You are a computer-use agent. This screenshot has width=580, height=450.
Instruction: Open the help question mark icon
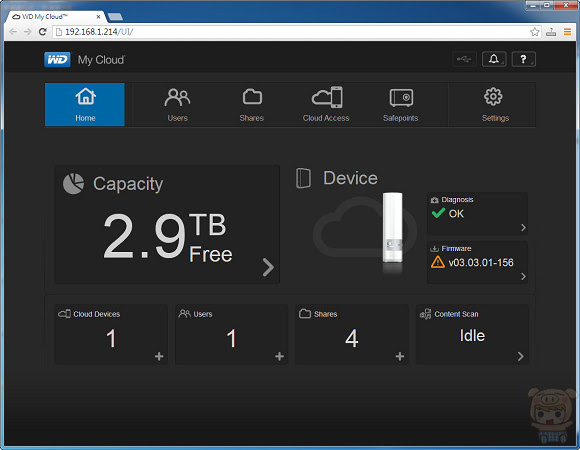pyautogui.click(x=523, y=59)
